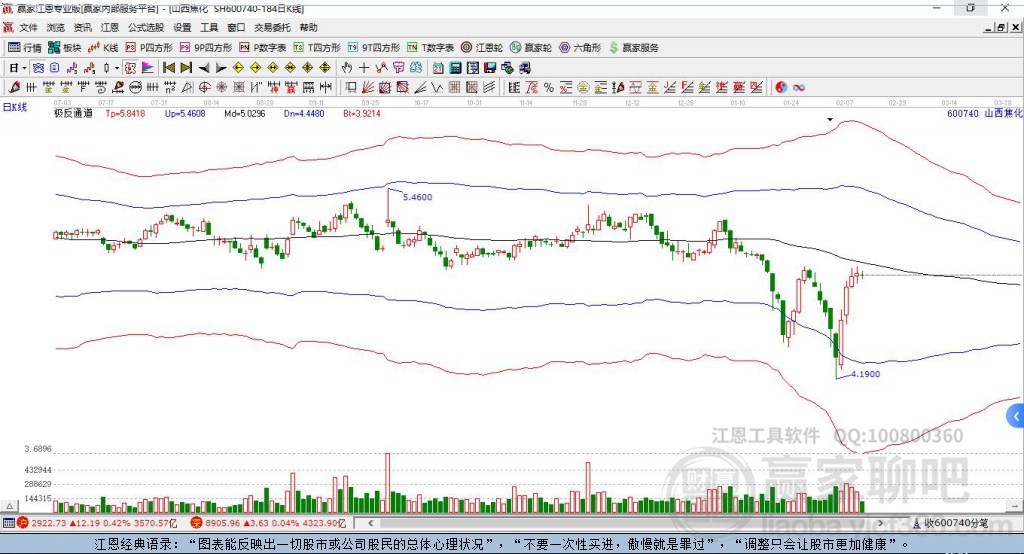Open the calculator icon
Screen dimensions: 1024x554
455,68
